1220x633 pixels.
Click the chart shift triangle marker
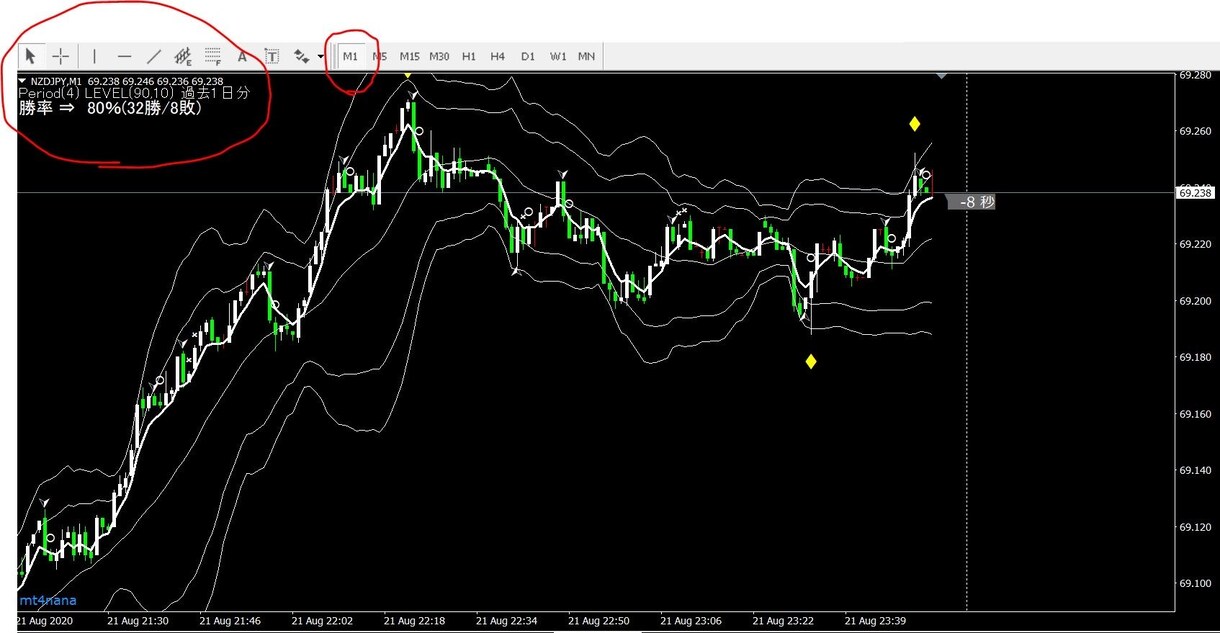(x=941, y=75)
